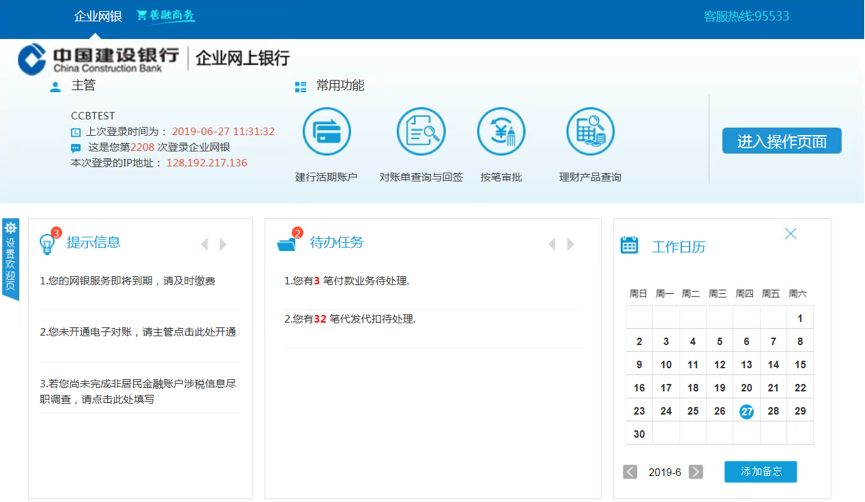Click the 主管 user icon
865x502 pixels.
55,87
